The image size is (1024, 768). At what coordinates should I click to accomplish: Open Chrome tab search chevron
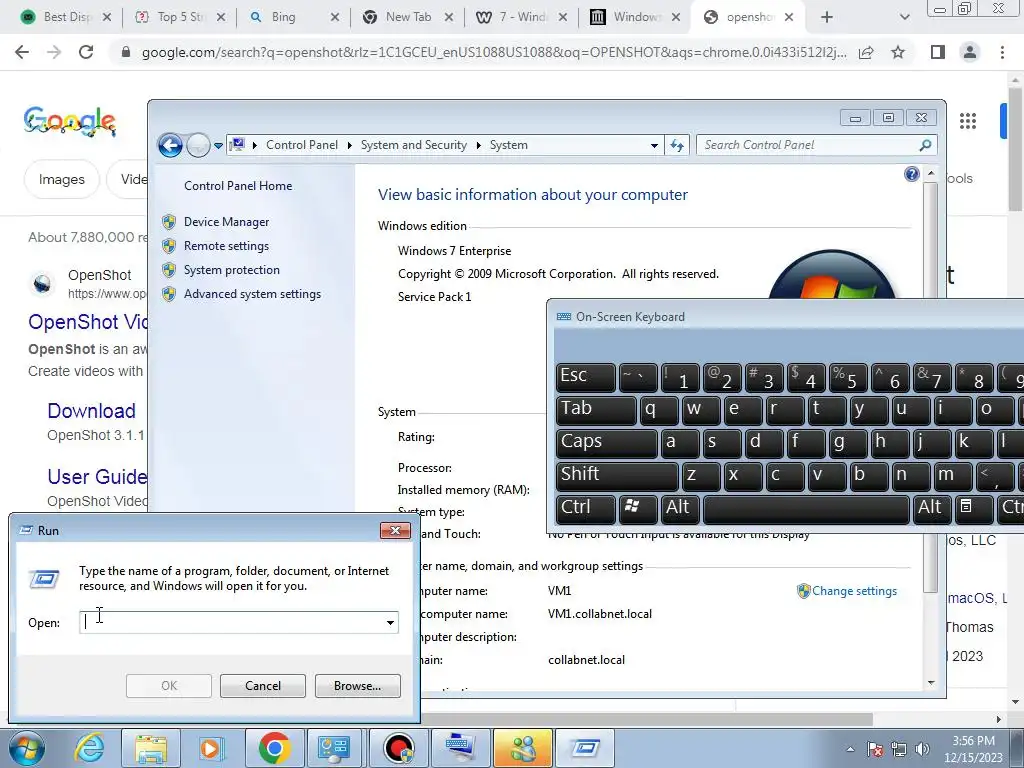point(904,17)
